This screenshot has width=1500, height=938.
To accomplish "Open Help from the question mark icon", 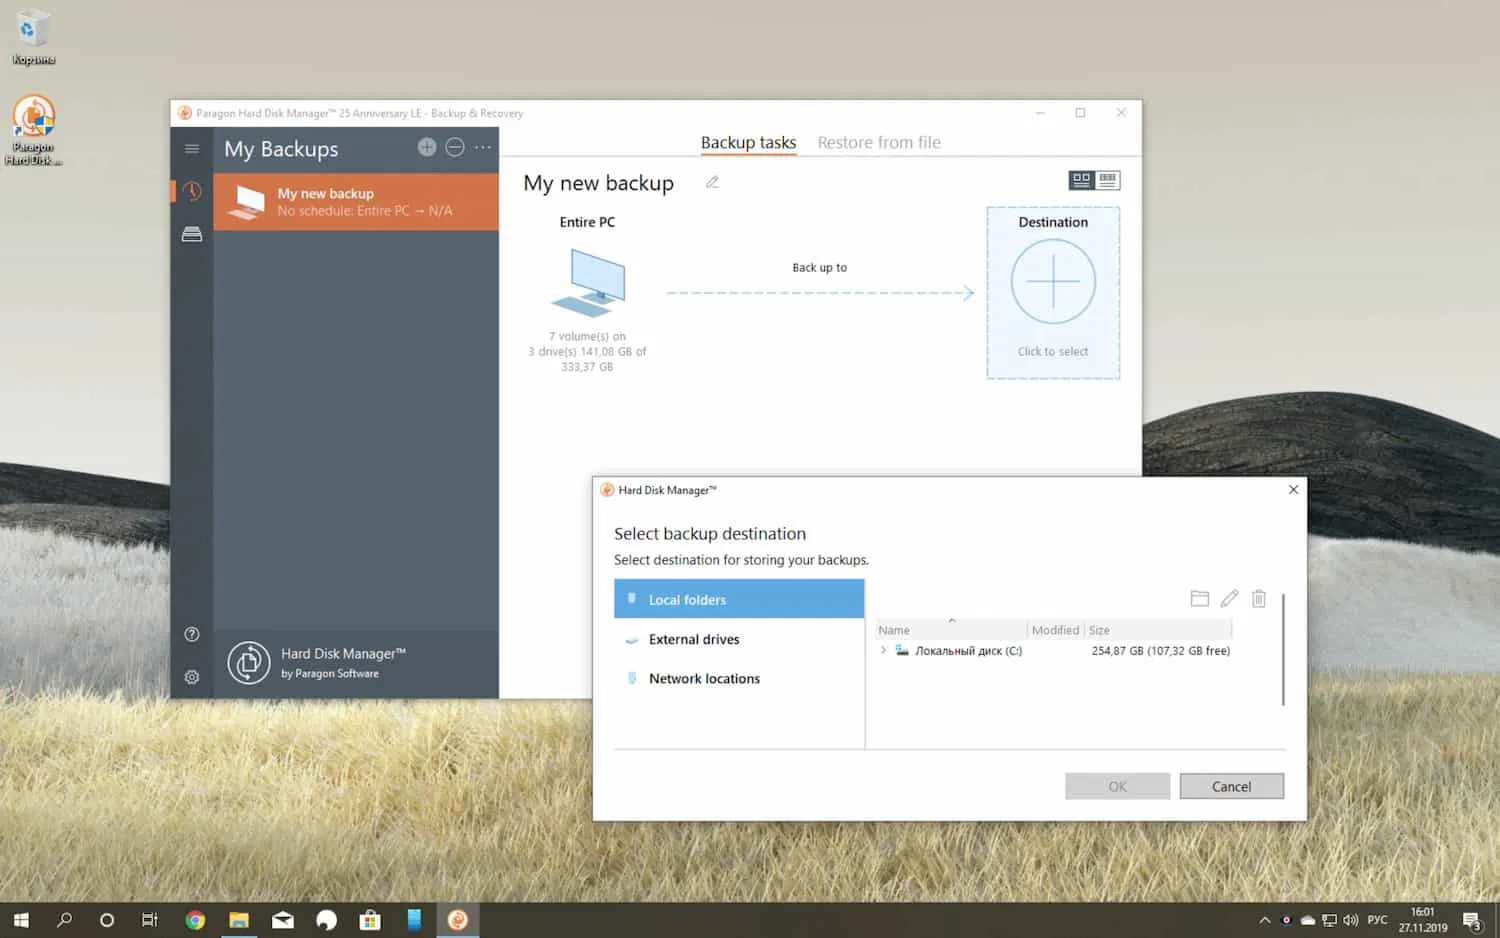I will pos(192,634).
